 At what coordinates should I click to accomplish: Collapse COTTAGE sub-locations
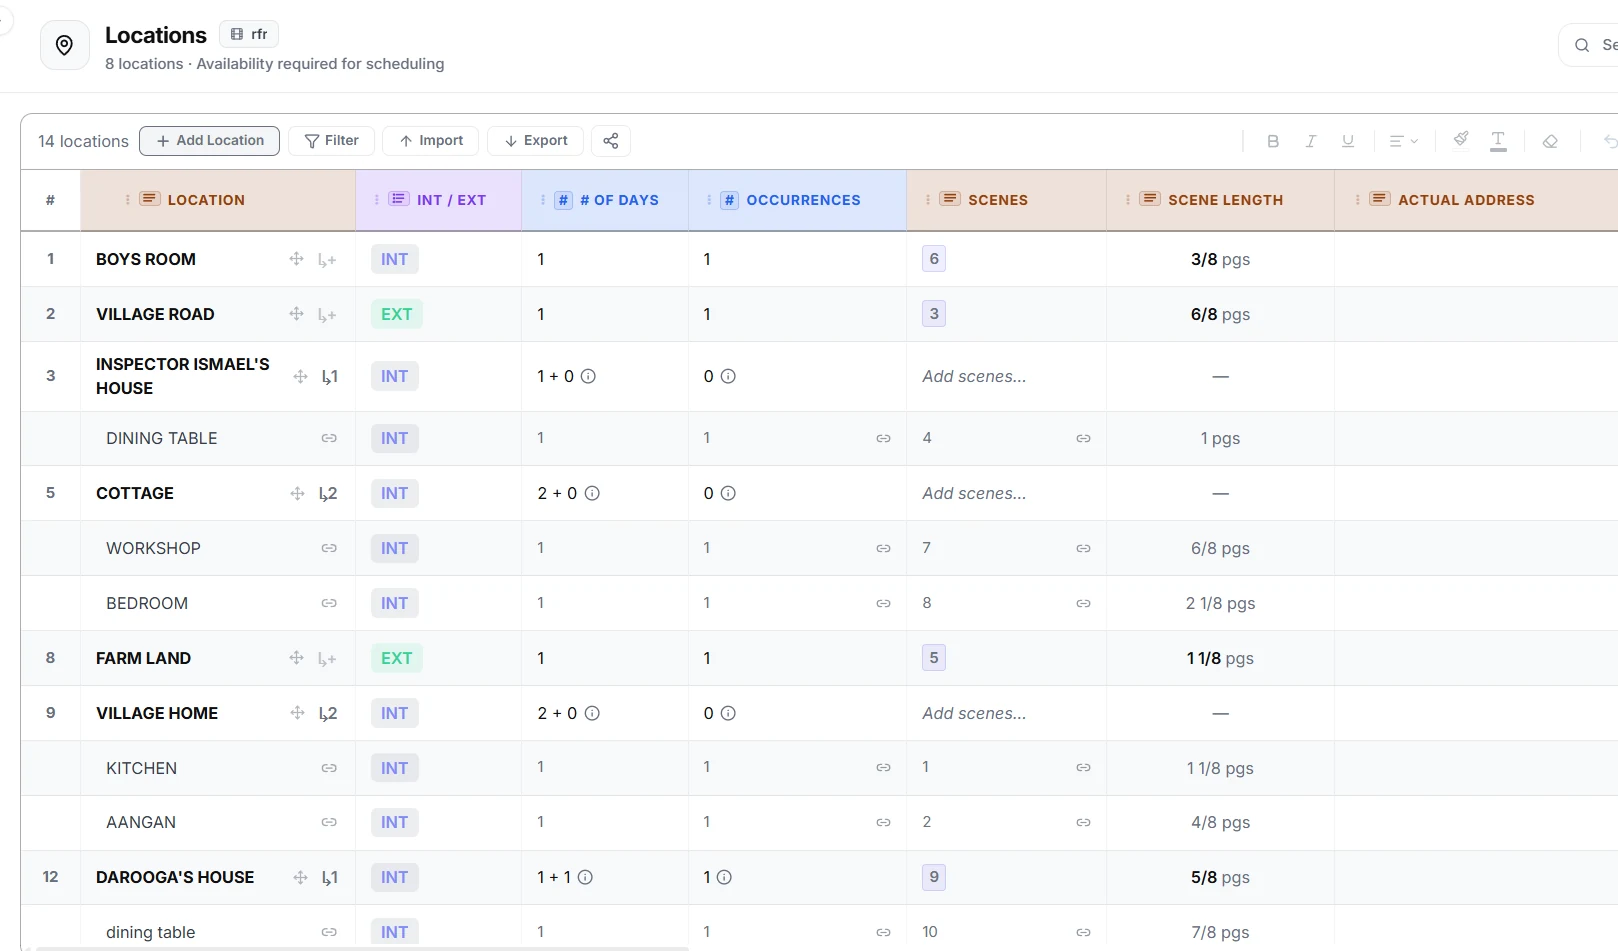328,494
